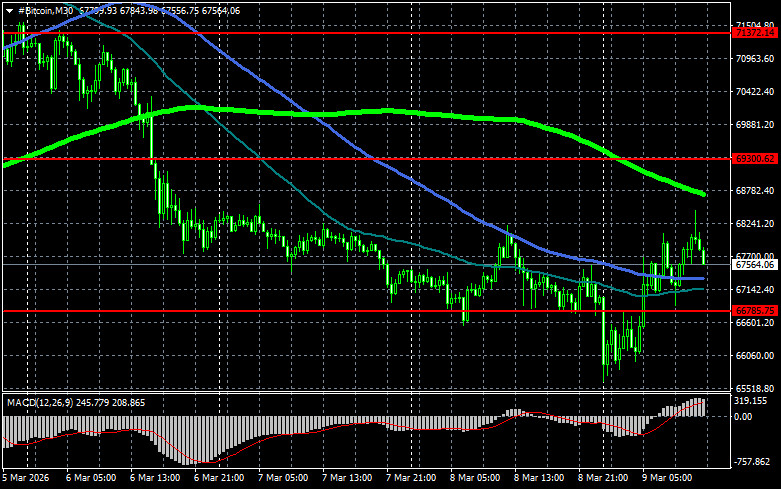Click the MACD value 245.779

coord(93,402)
